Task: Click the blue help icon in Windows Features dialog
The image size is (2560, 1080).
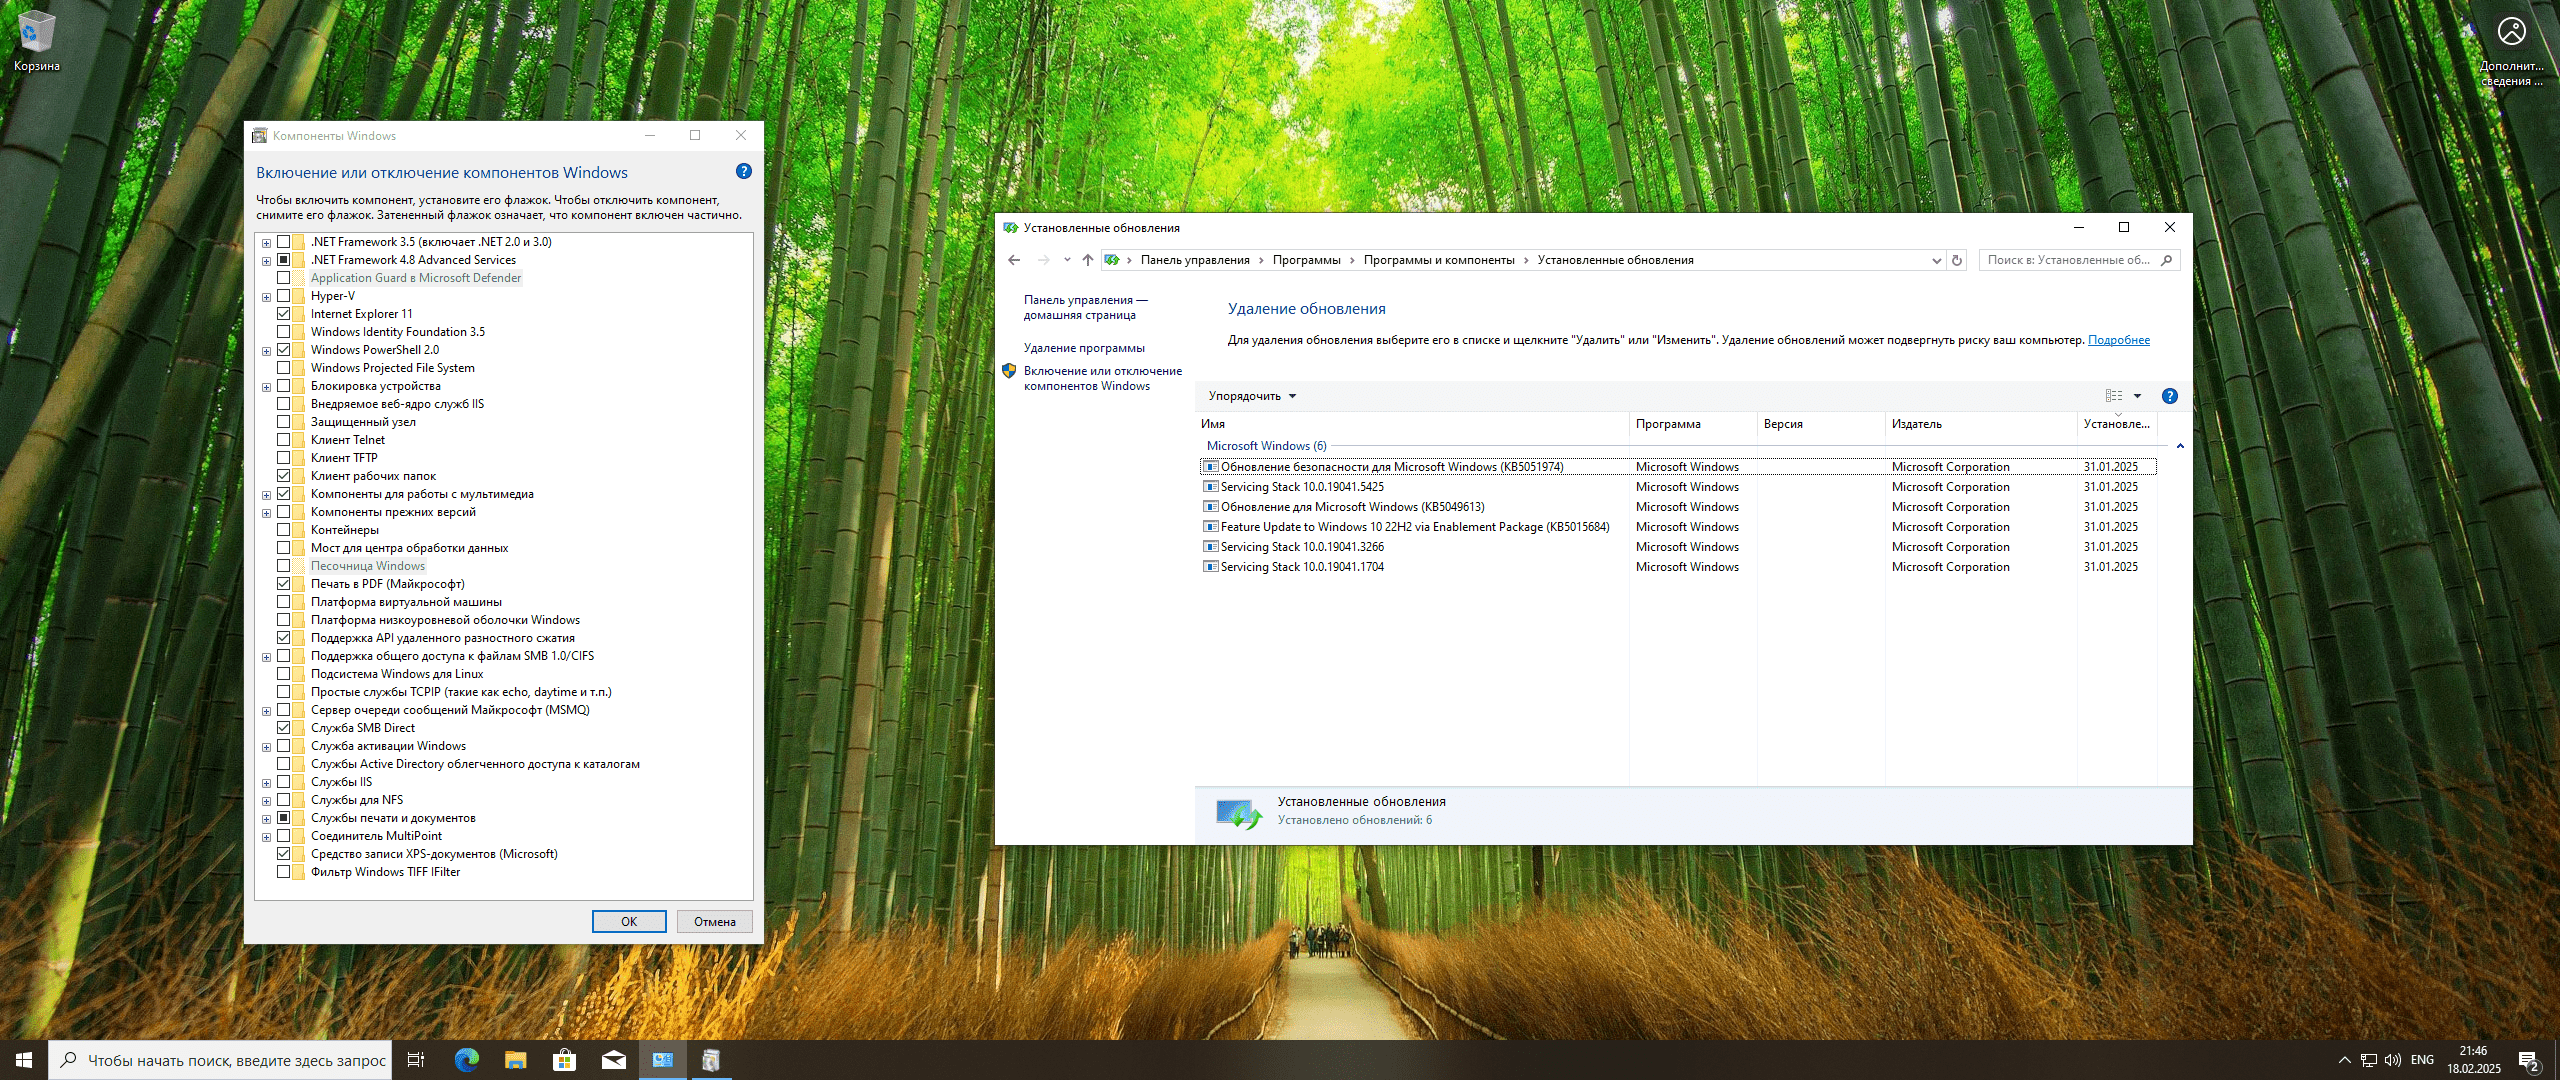Action: [x=743, y=171]
